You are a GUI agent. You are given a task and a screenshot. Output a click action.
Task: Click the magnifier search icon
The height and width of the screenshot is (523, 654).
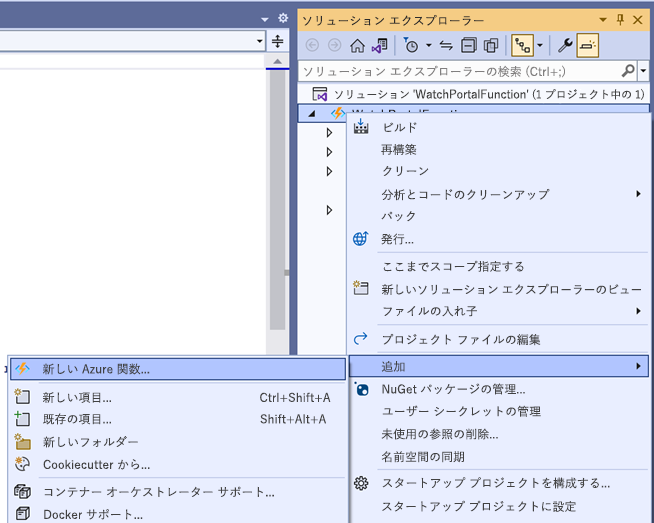(x=628, y=71)
